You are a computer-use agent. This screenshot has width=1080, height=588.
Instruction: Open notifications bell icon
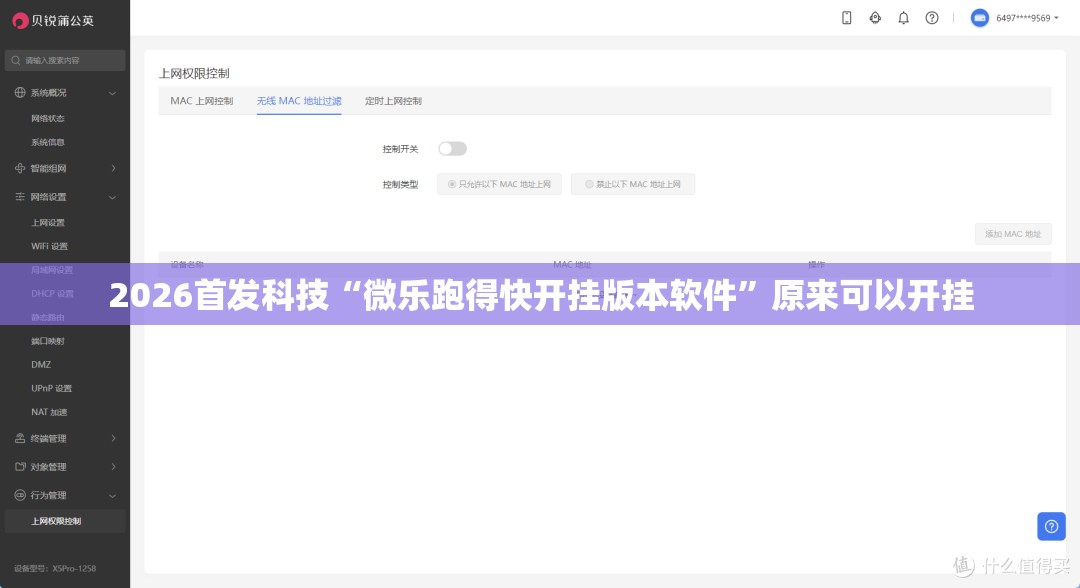click(904, 18)
